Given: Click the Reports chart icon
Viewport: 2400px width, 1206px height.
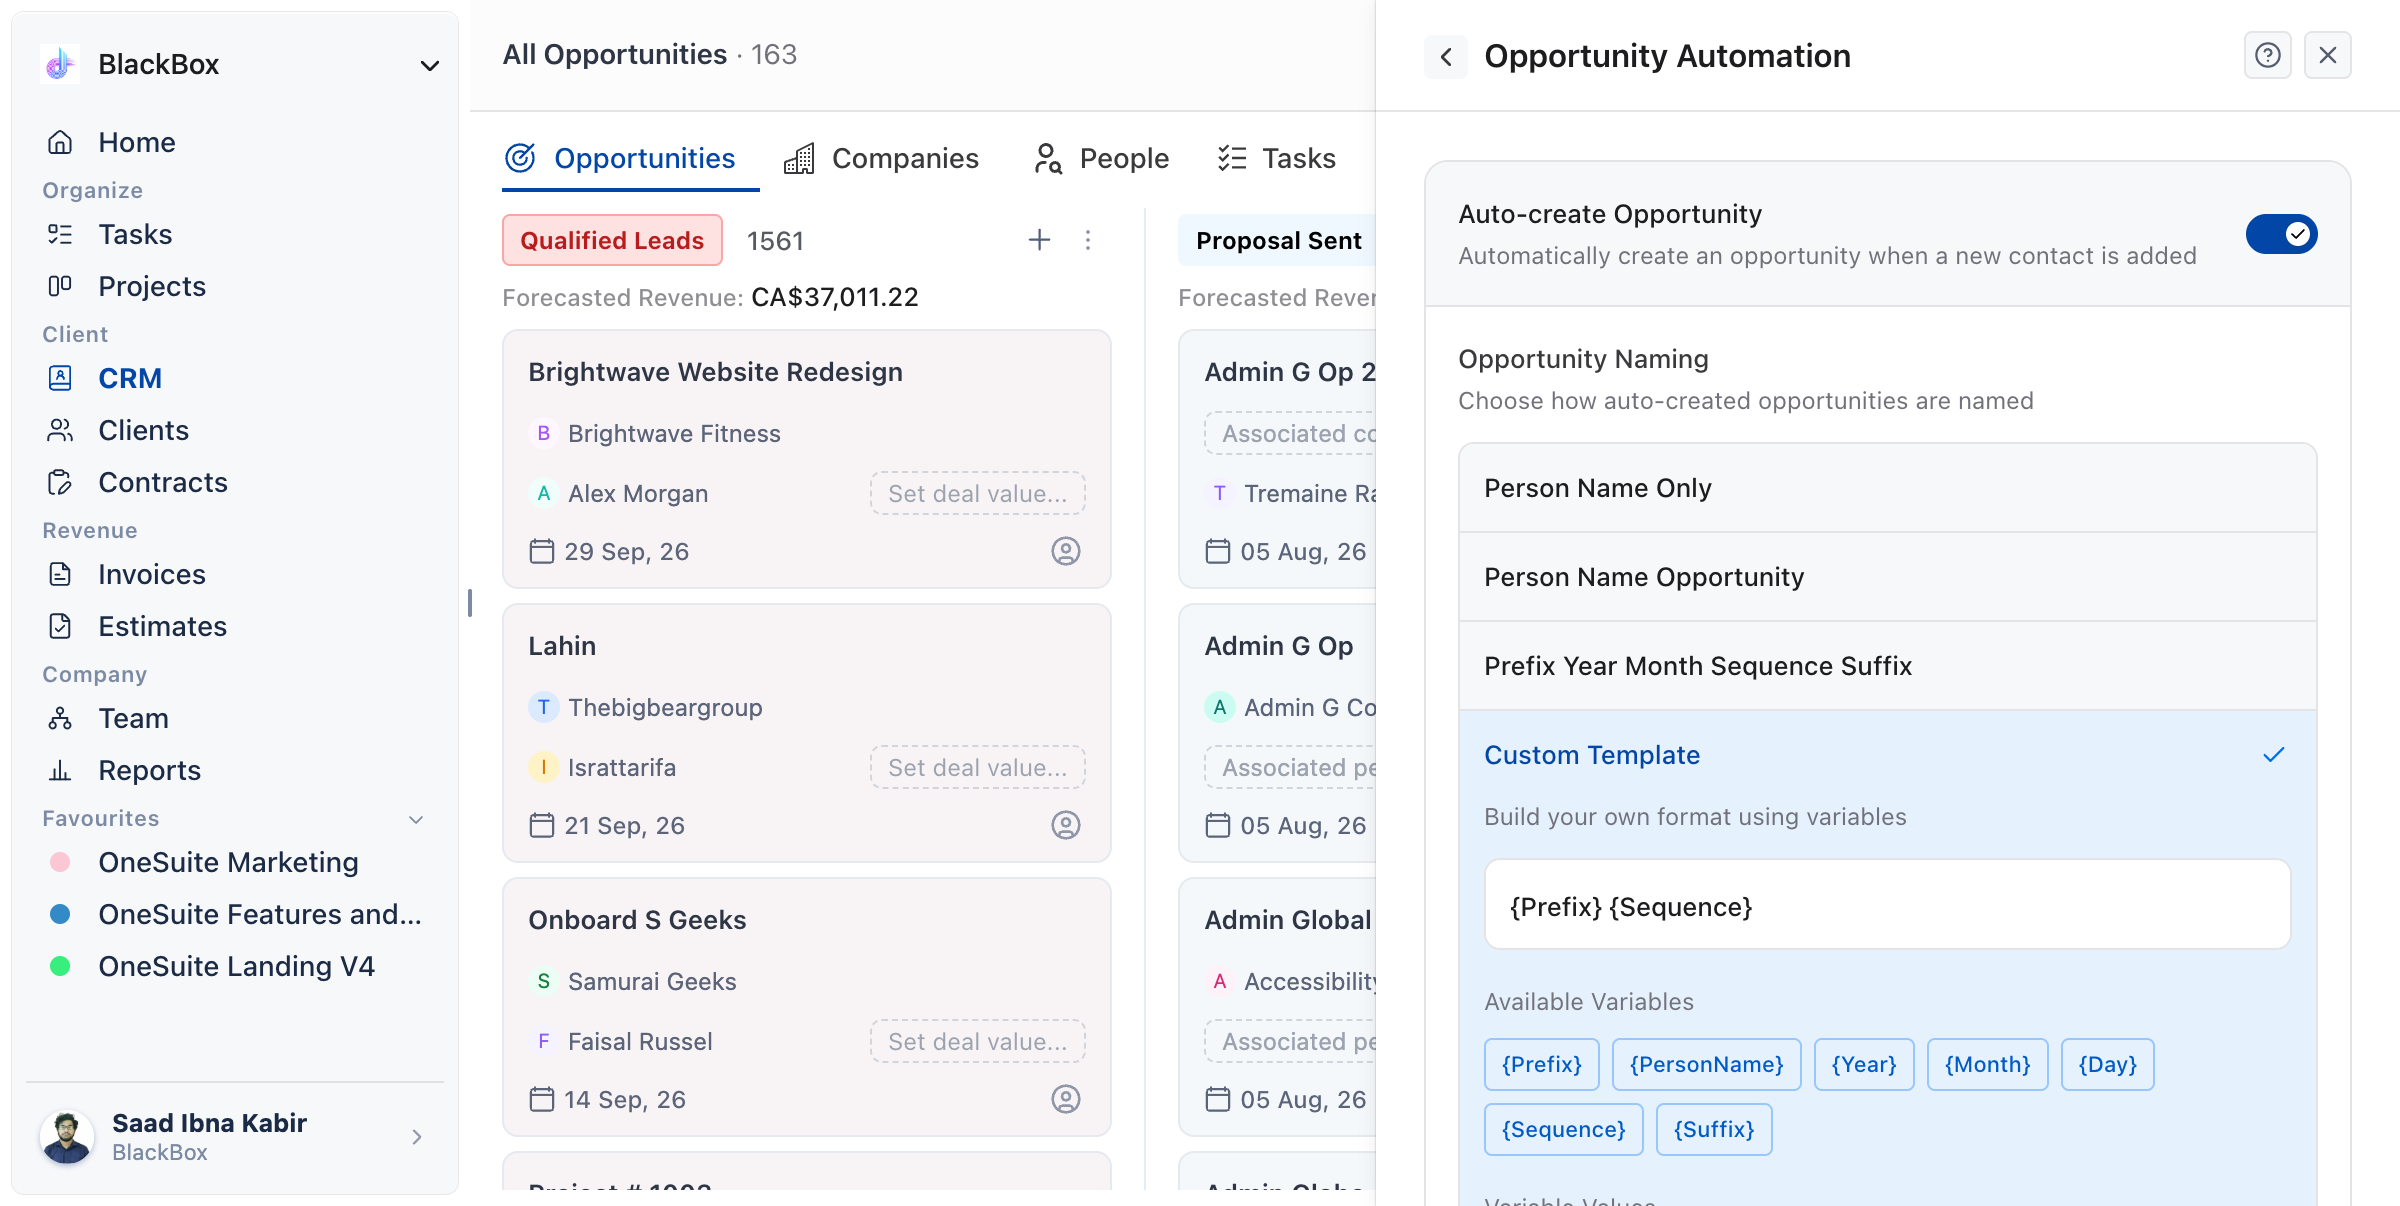Looking at the screenshot, I should (x=60, y=770).
